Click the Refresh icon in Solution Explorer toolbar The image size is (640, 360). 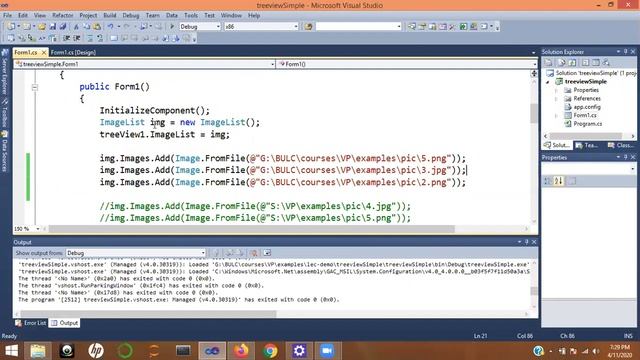click(572, 62)
